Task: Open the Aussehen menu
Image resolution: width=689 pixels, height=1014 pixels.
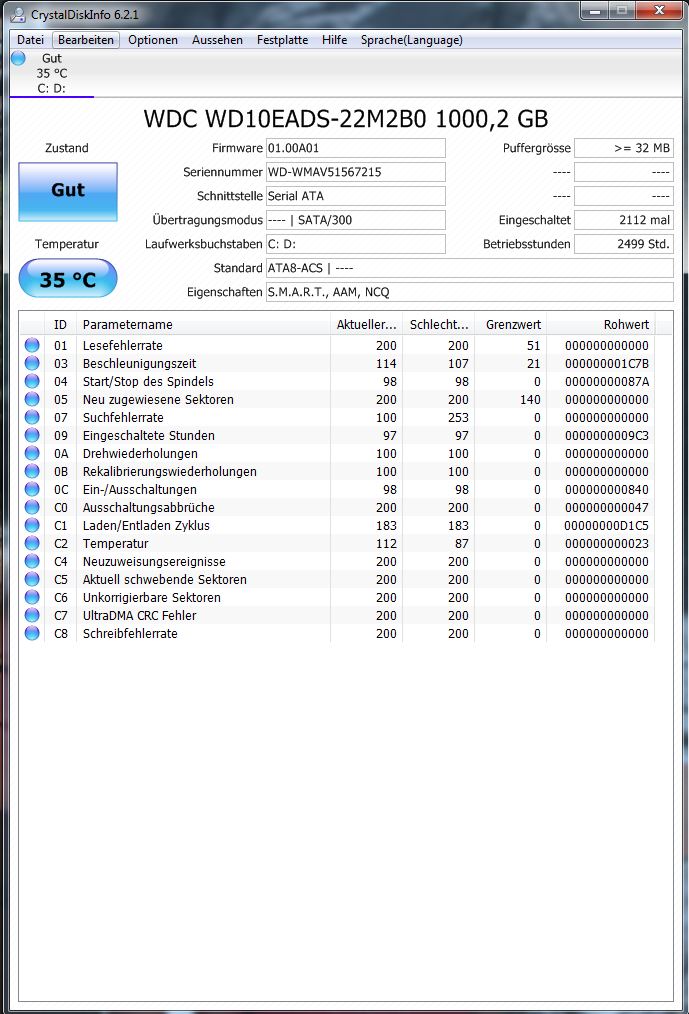Action: [x=217, y=40]
